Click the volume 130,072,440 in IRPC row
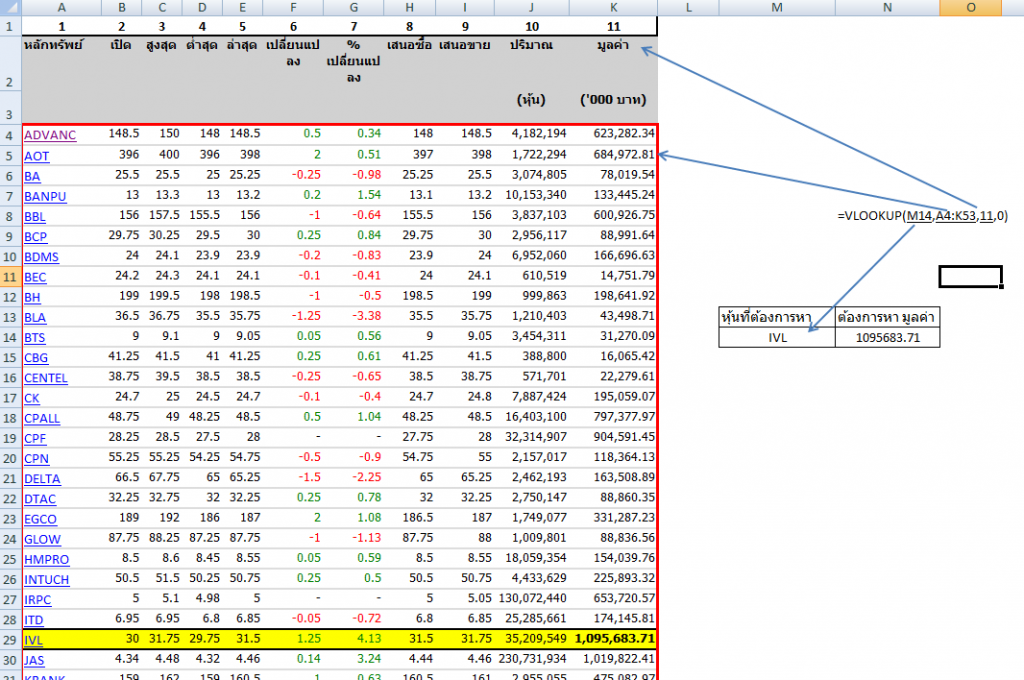Image resolution: width=1024 pixels, height=680 pixels. click(x=532, y=598)
